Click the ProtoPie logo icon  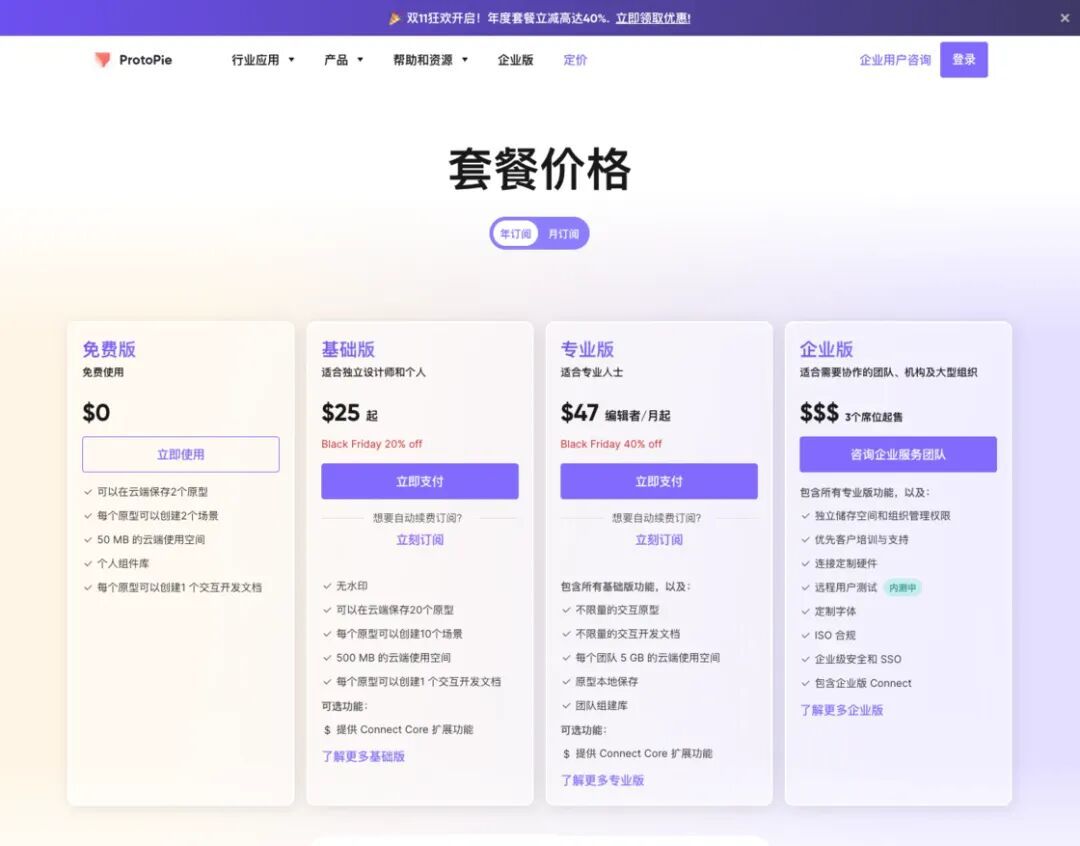tap(102, 60)
